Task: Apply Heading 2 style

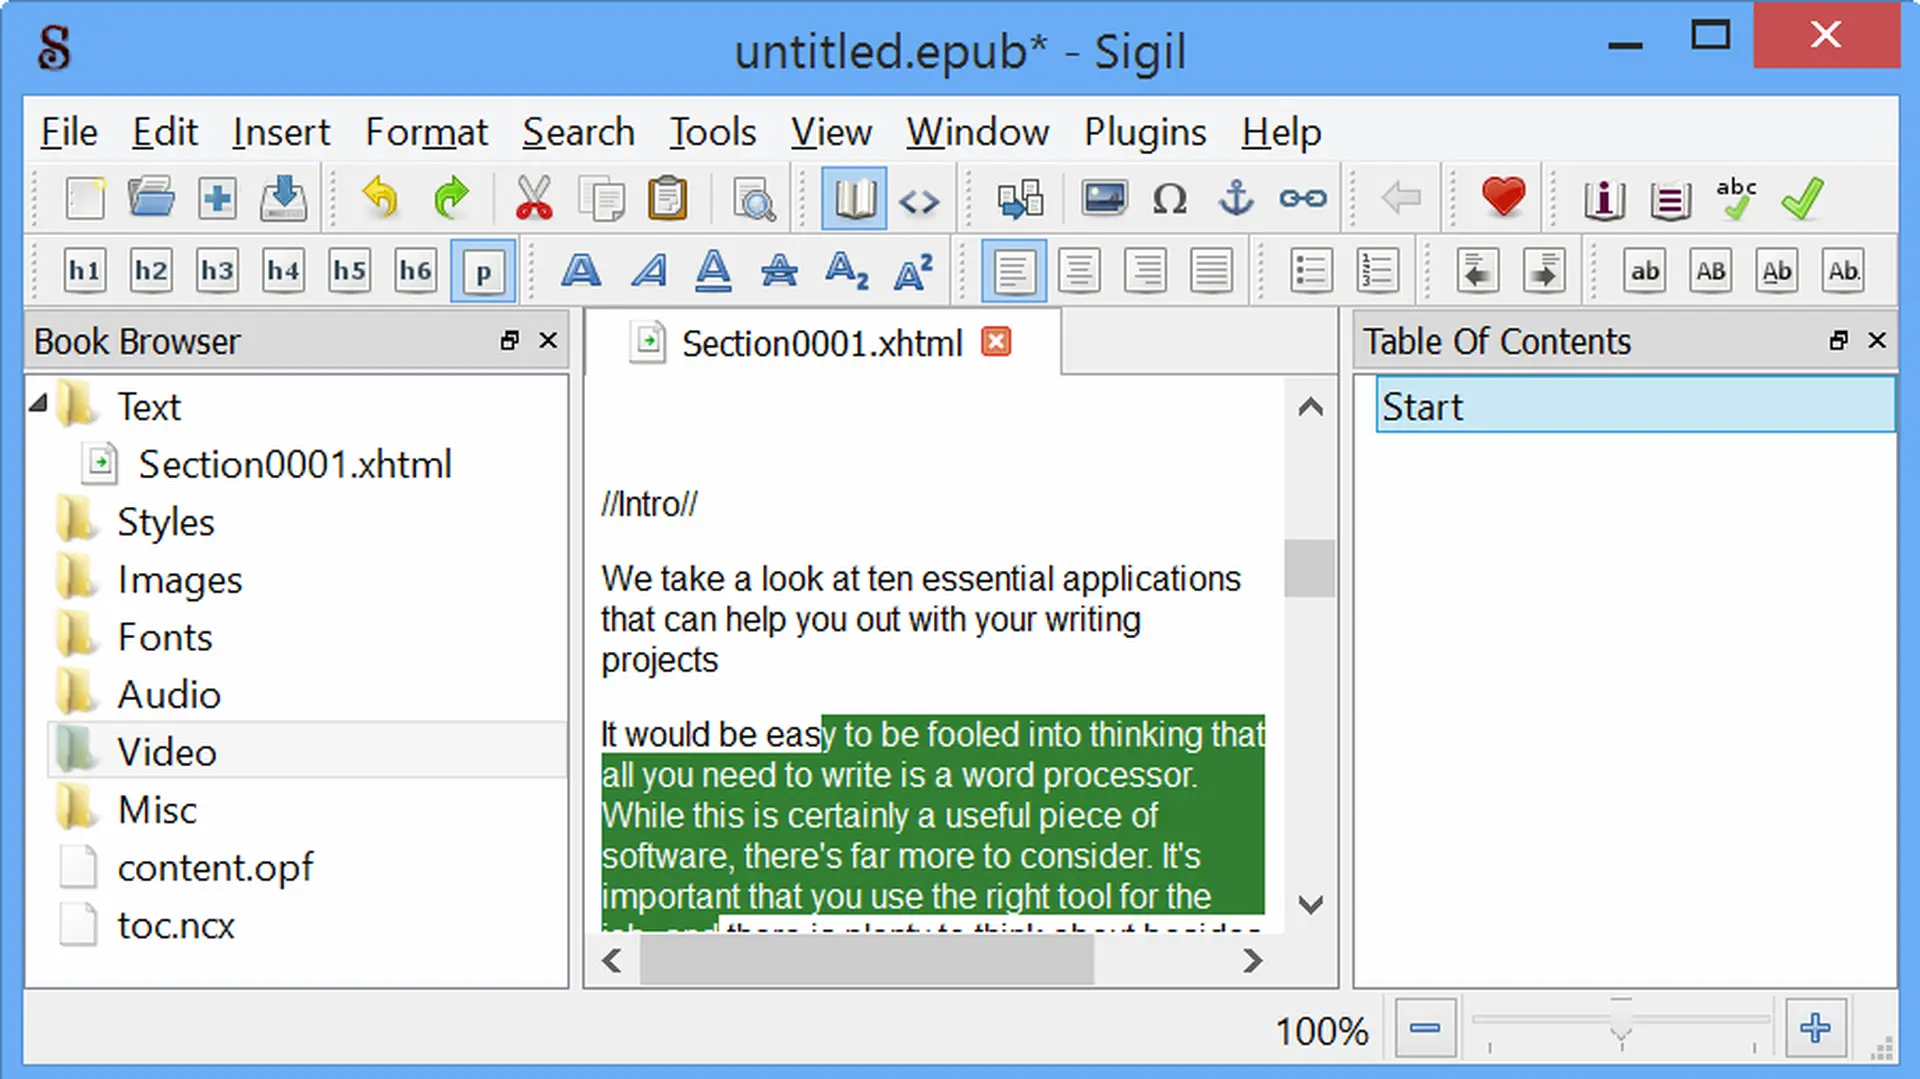Action: (x=151, y=271)
